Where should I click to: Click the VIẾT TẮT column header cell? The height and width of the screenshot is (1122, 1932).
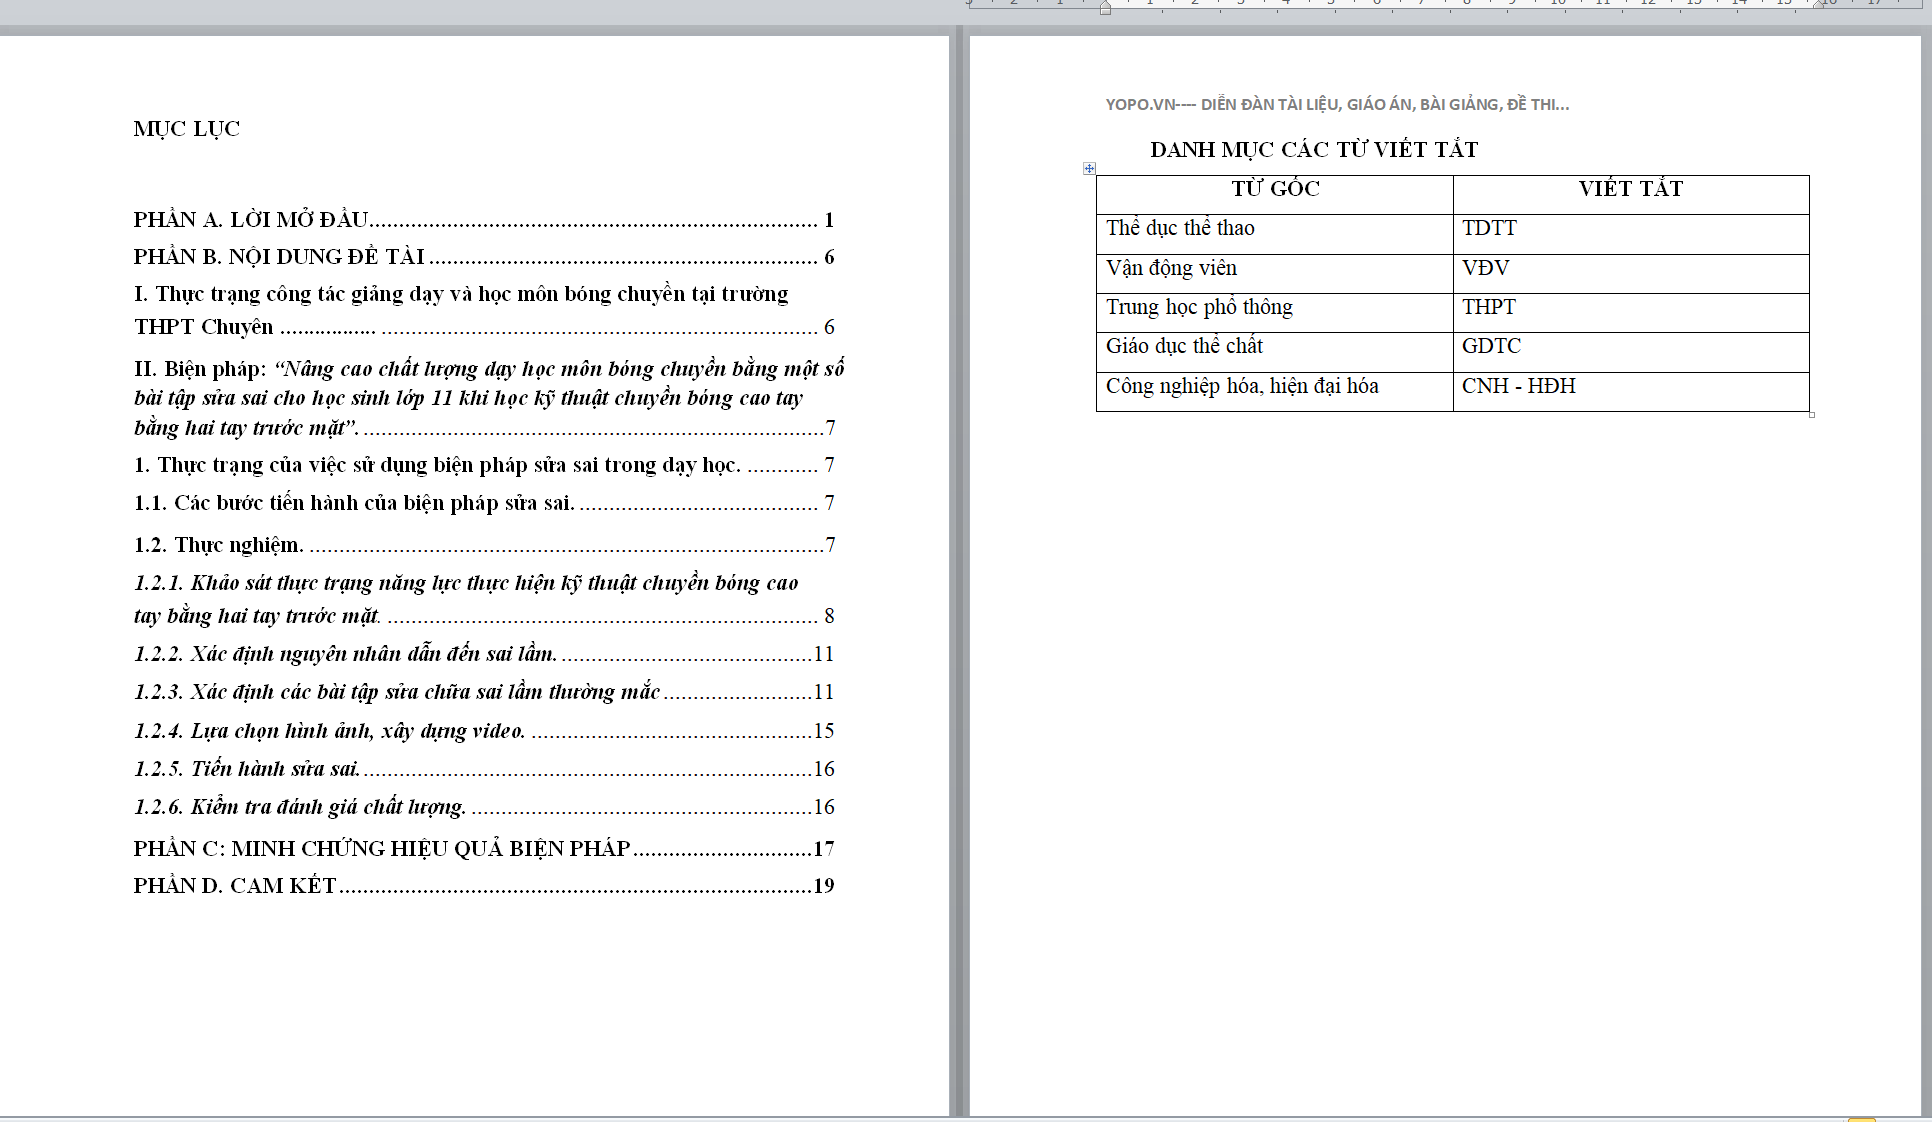coord(1631,194)
